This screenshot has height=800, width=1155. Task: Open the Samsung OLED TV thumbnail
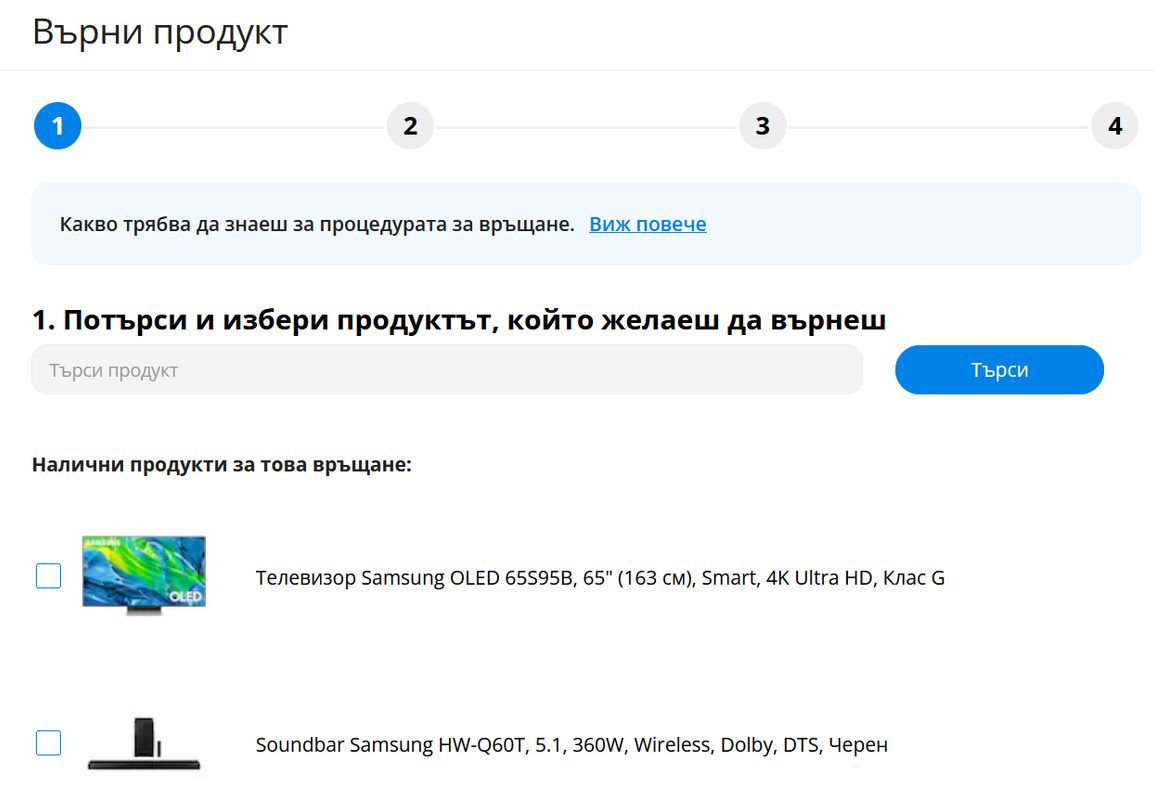coord(144,575)
